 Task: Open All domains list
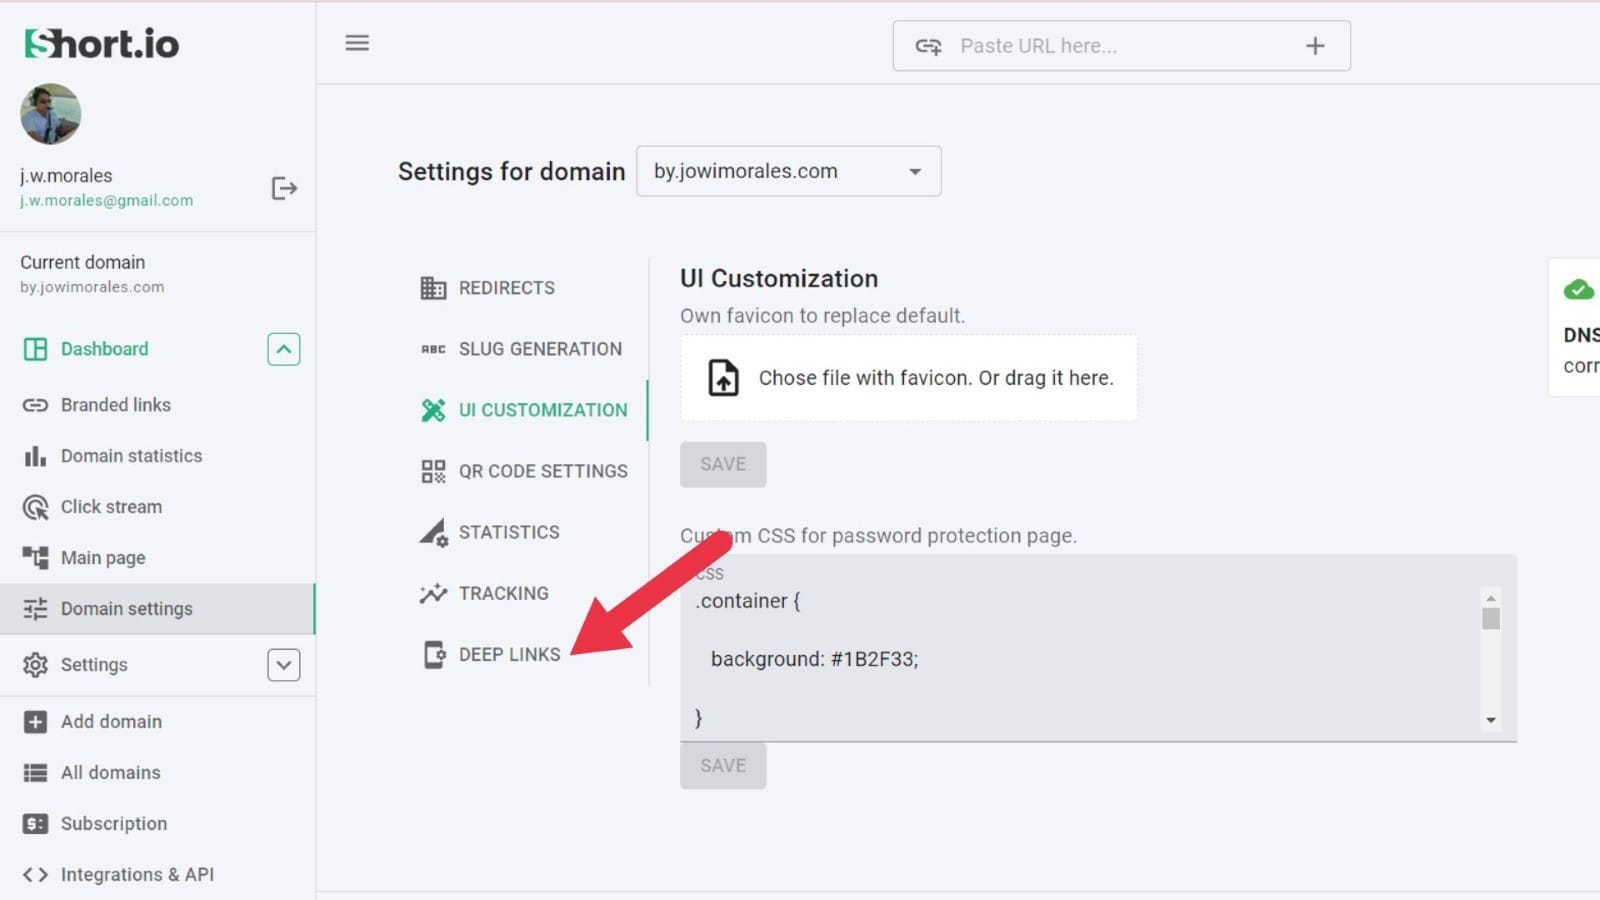(x=110, y=773)
